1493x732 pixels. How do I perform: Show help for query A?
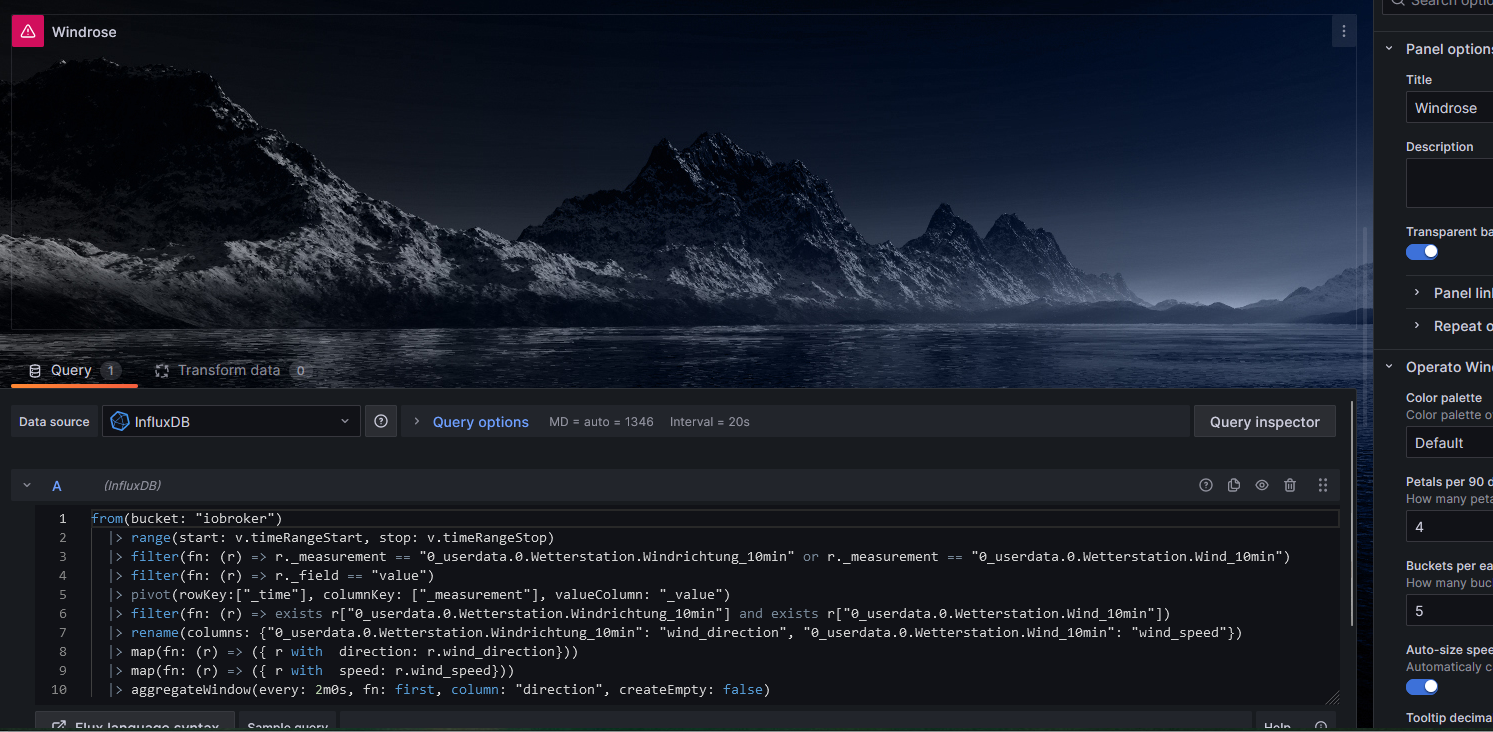coord(1206,485)
